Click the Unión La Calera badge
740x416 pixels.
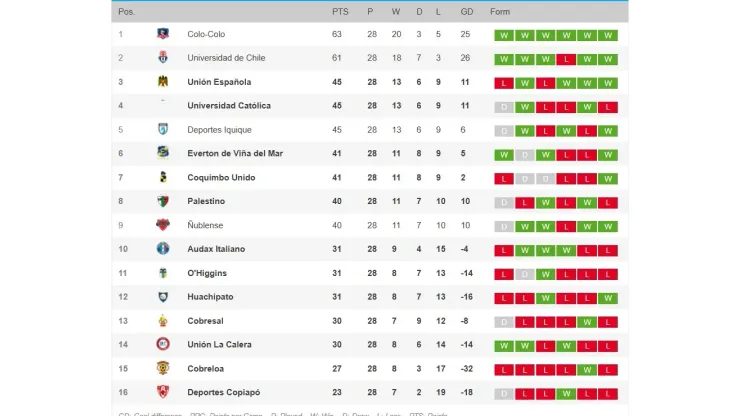tap(163, 344)
